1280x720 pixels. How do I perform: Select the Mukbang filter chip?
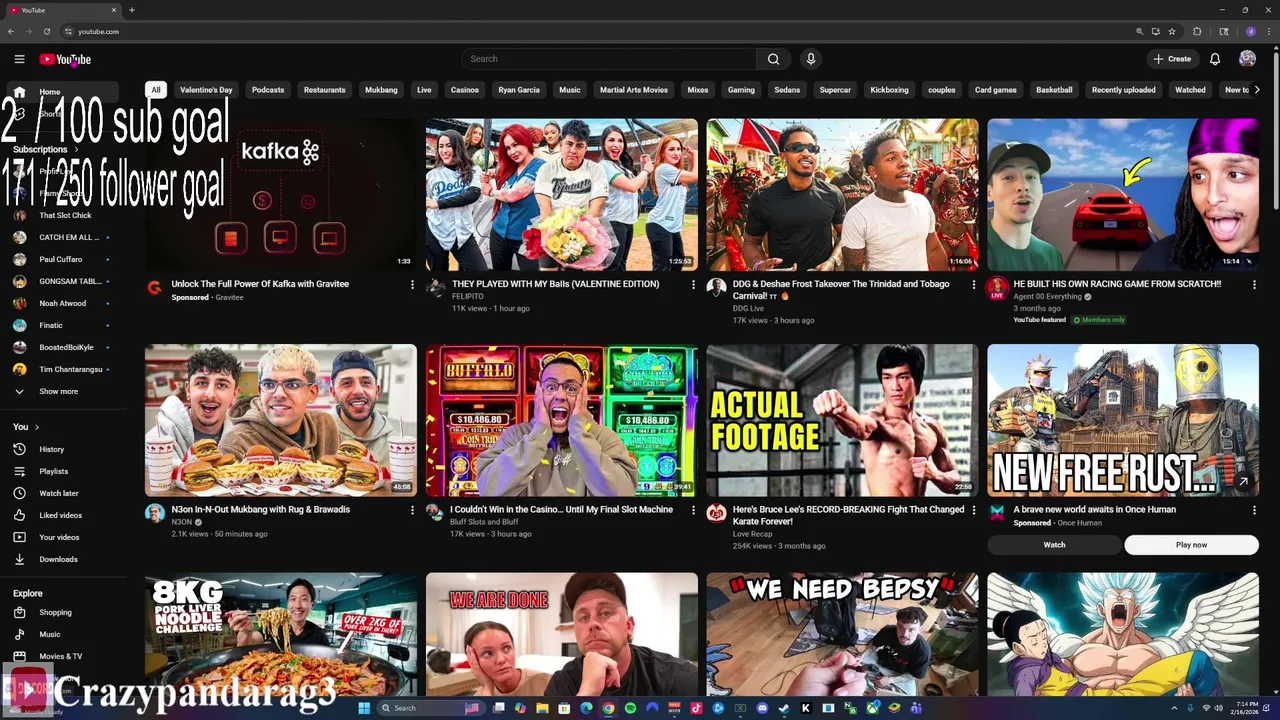(381, 90)
